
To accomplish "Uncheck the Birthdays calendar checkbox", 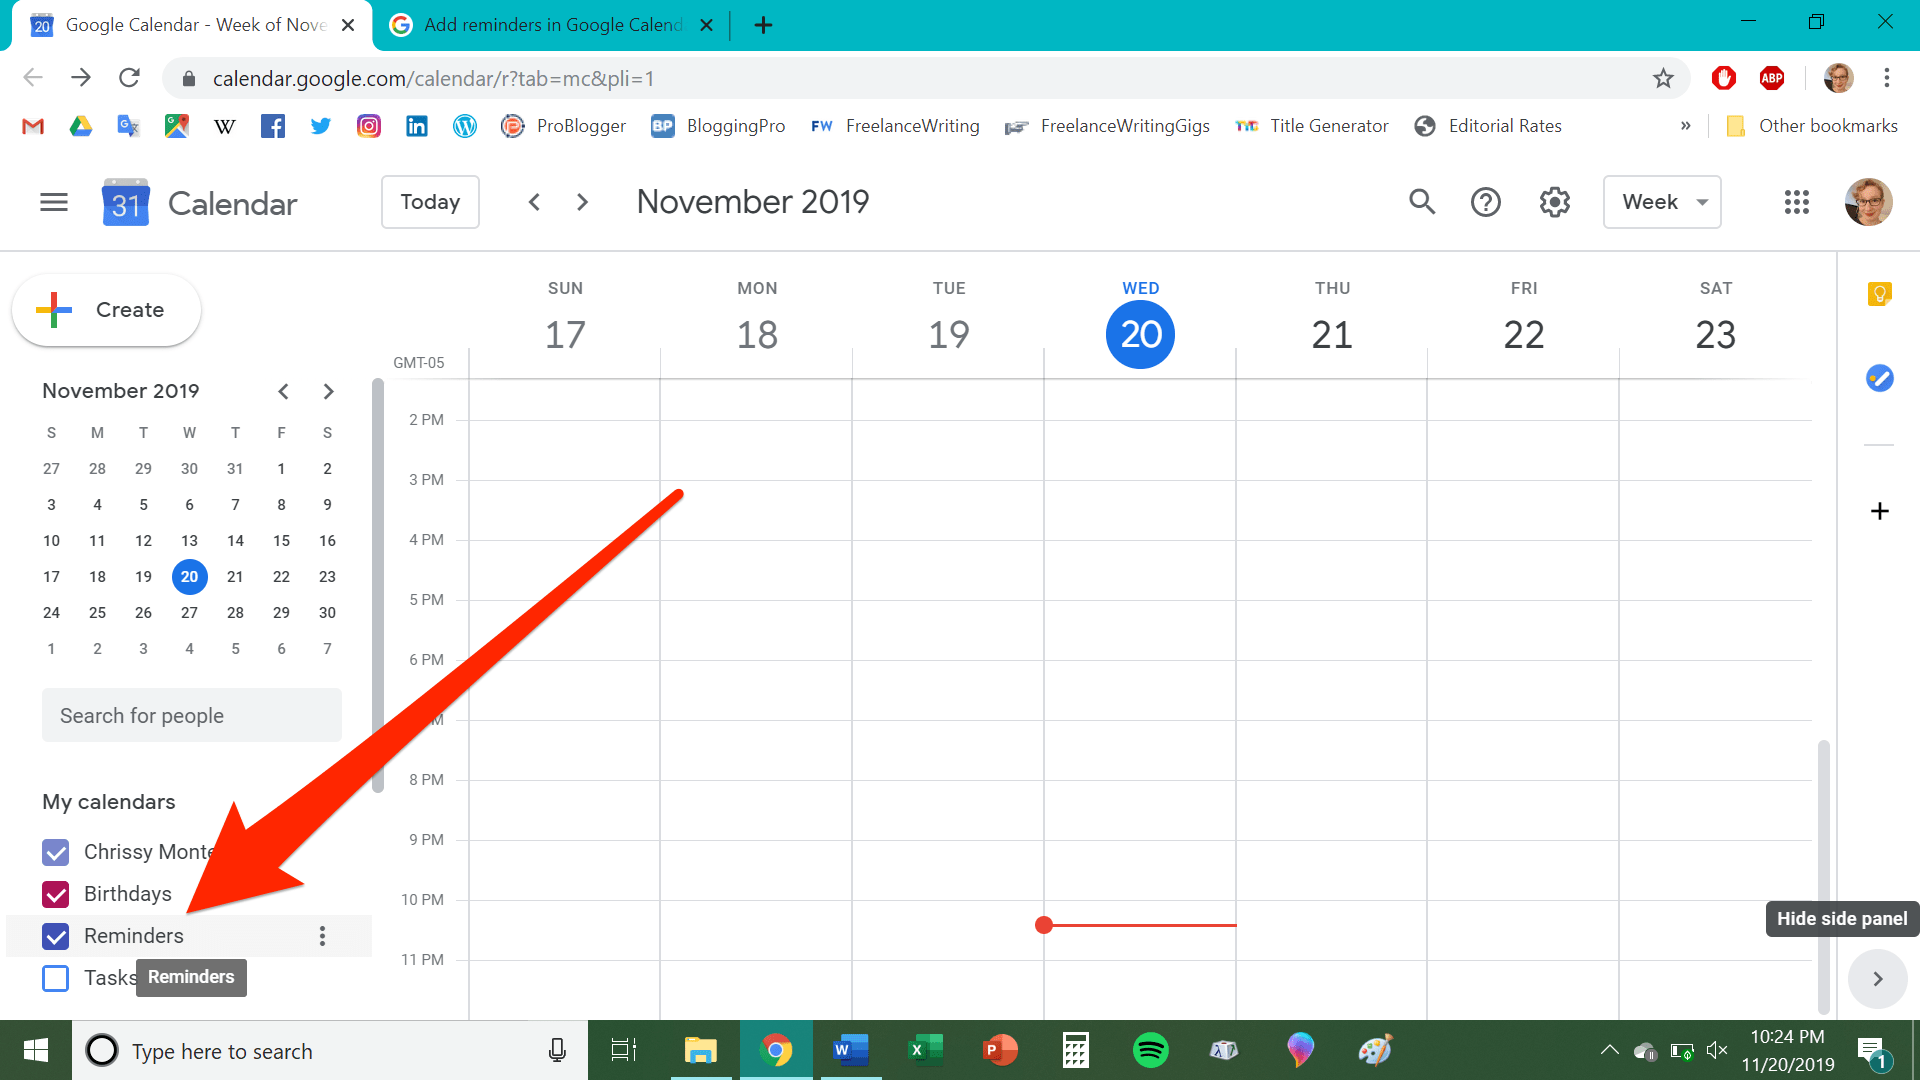I will (56, 894).
